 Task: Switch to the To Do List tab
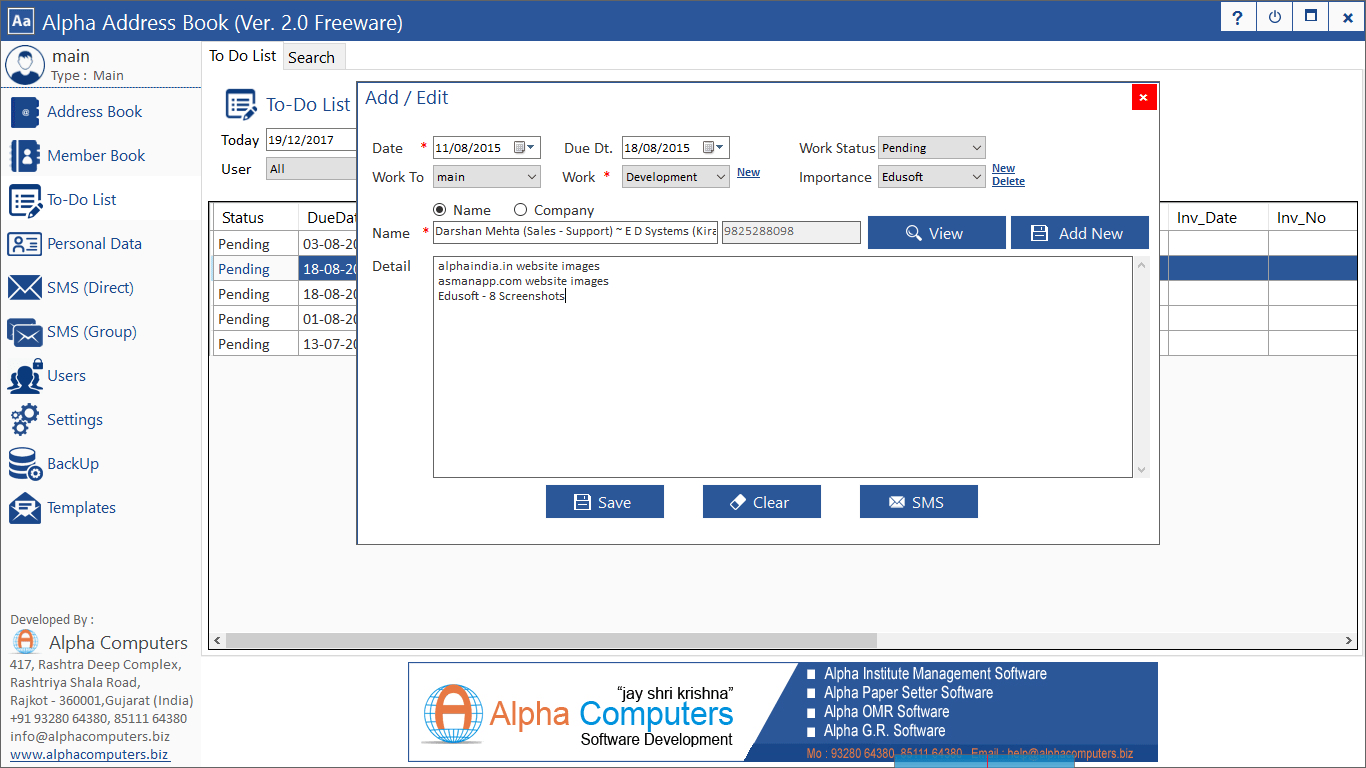(x=242, y=56)
